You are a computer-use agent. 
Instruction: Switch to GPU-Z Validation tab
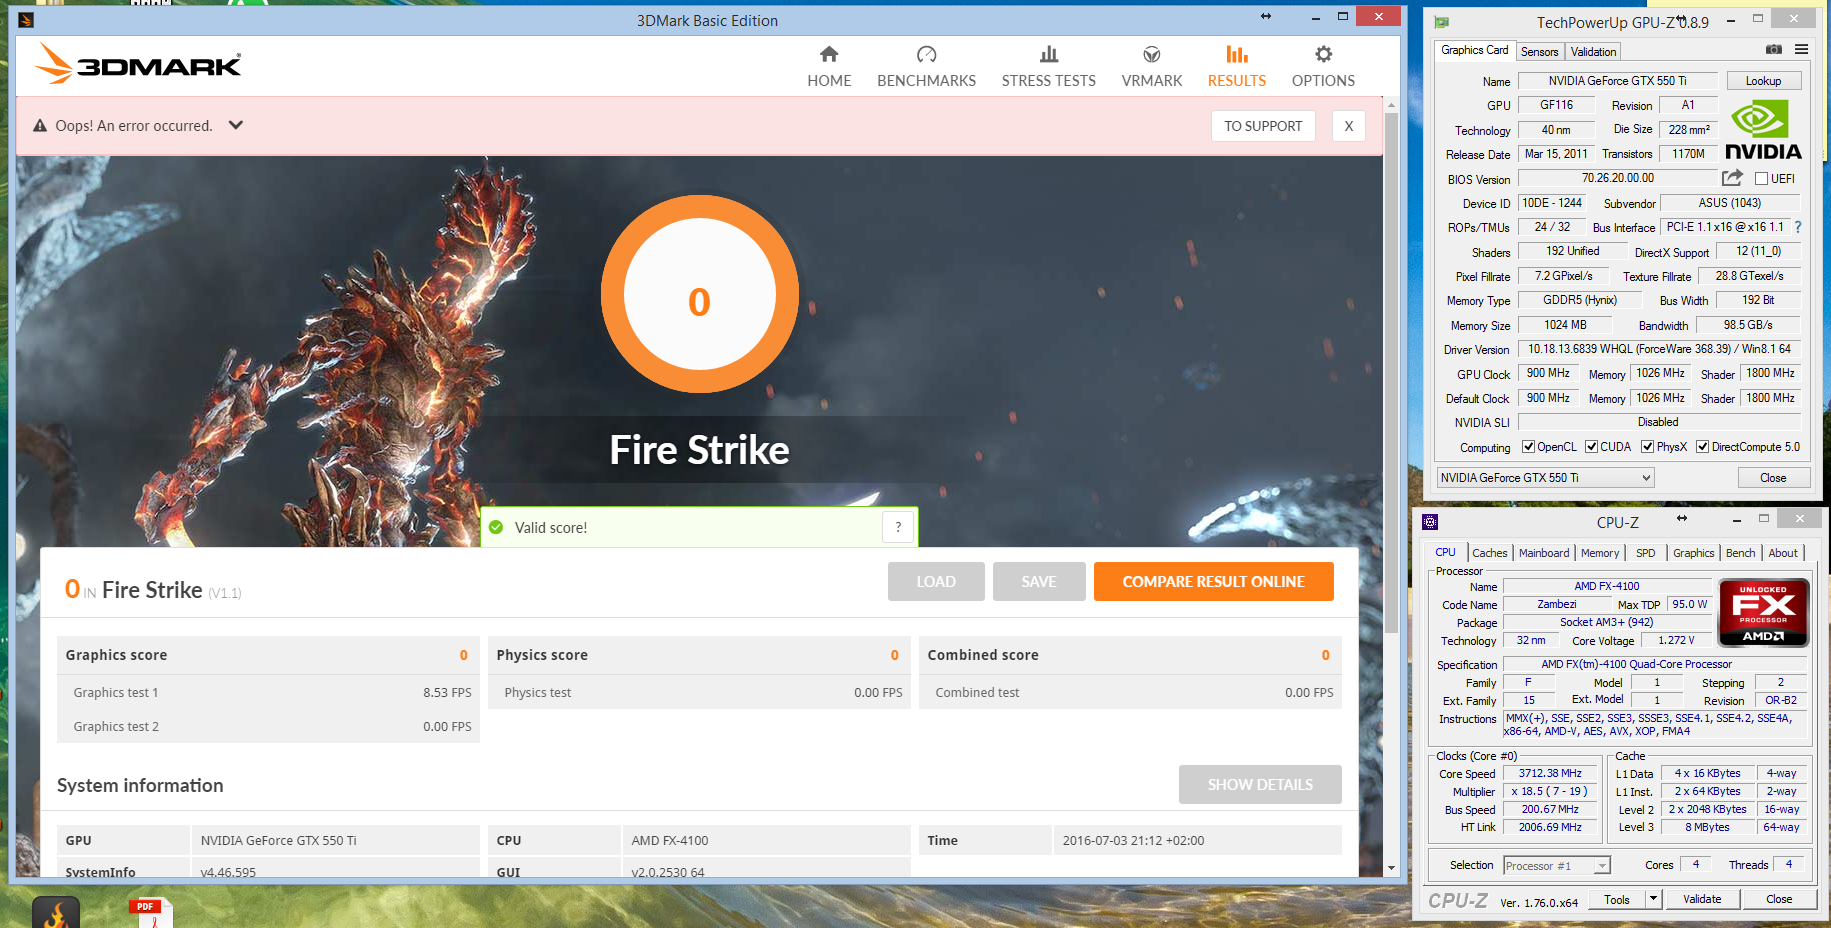pyautogui.click(x=1593, y=52)
